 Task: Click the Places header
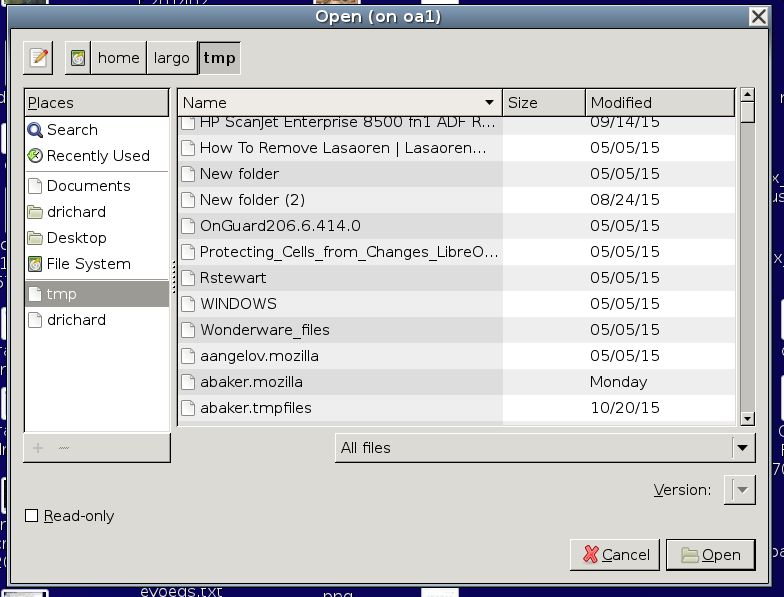[x=96, y=103]
